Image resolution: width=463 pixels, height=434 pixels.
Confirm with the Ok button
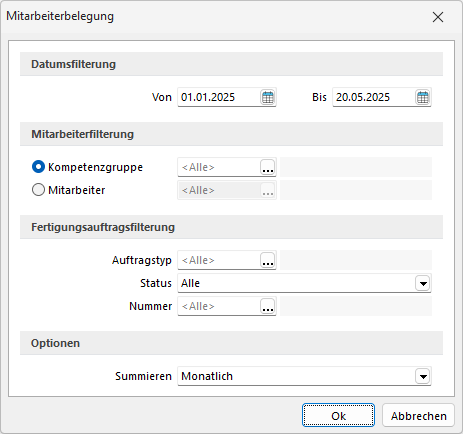pyautogui.click(x=338, y=416)
